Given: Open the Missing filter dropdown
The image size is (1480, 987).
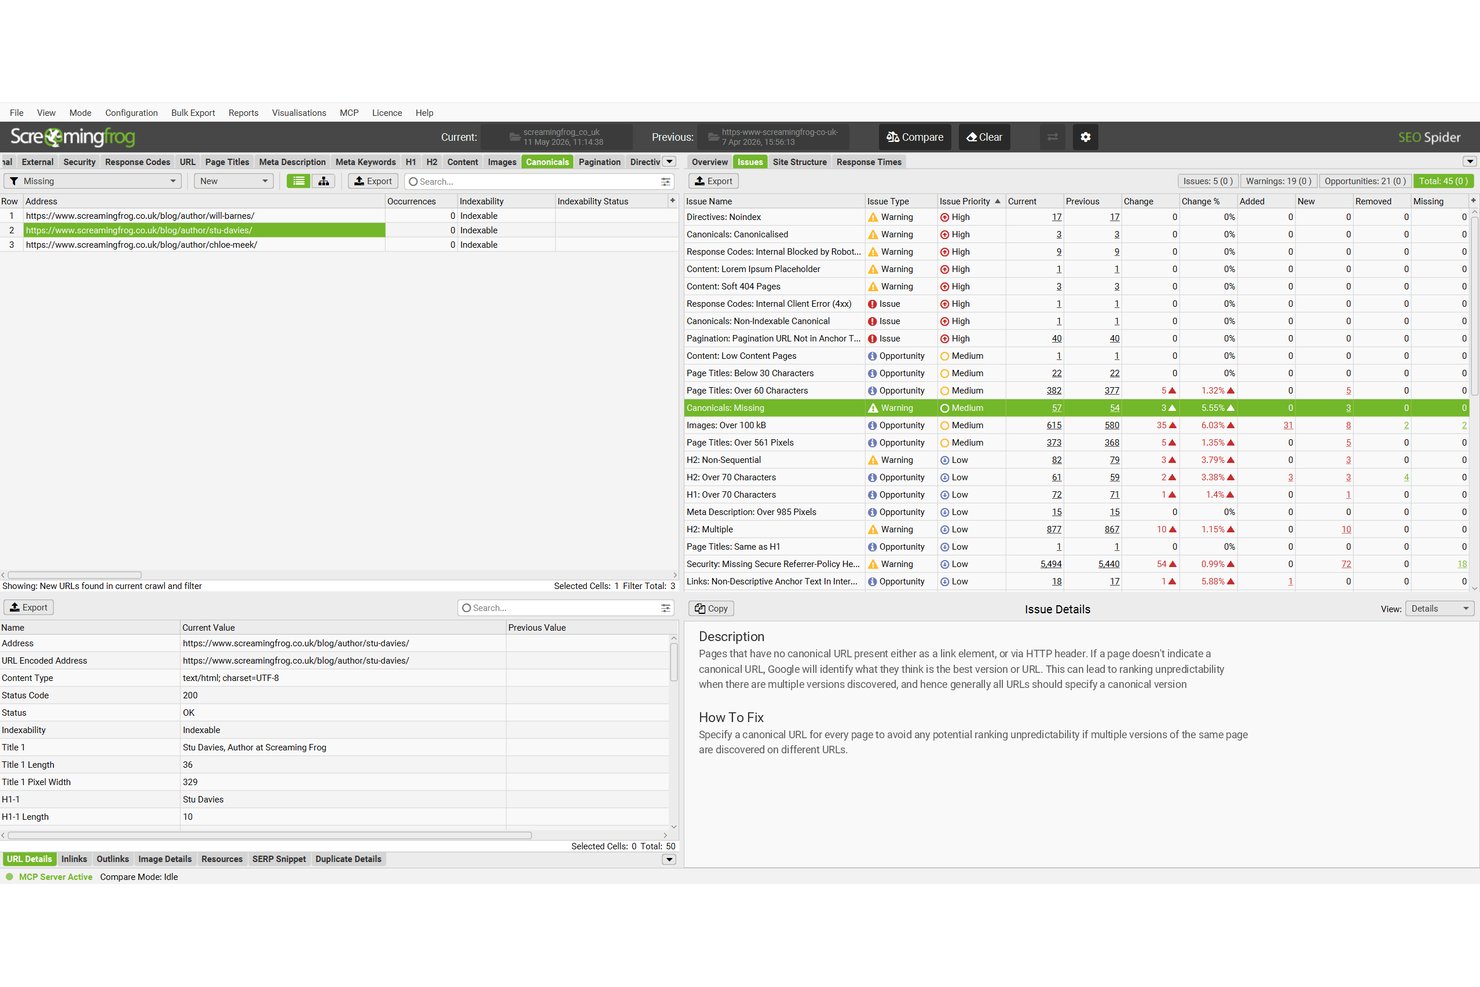Looking at the screenshot, I should click(x=92, y=181).
